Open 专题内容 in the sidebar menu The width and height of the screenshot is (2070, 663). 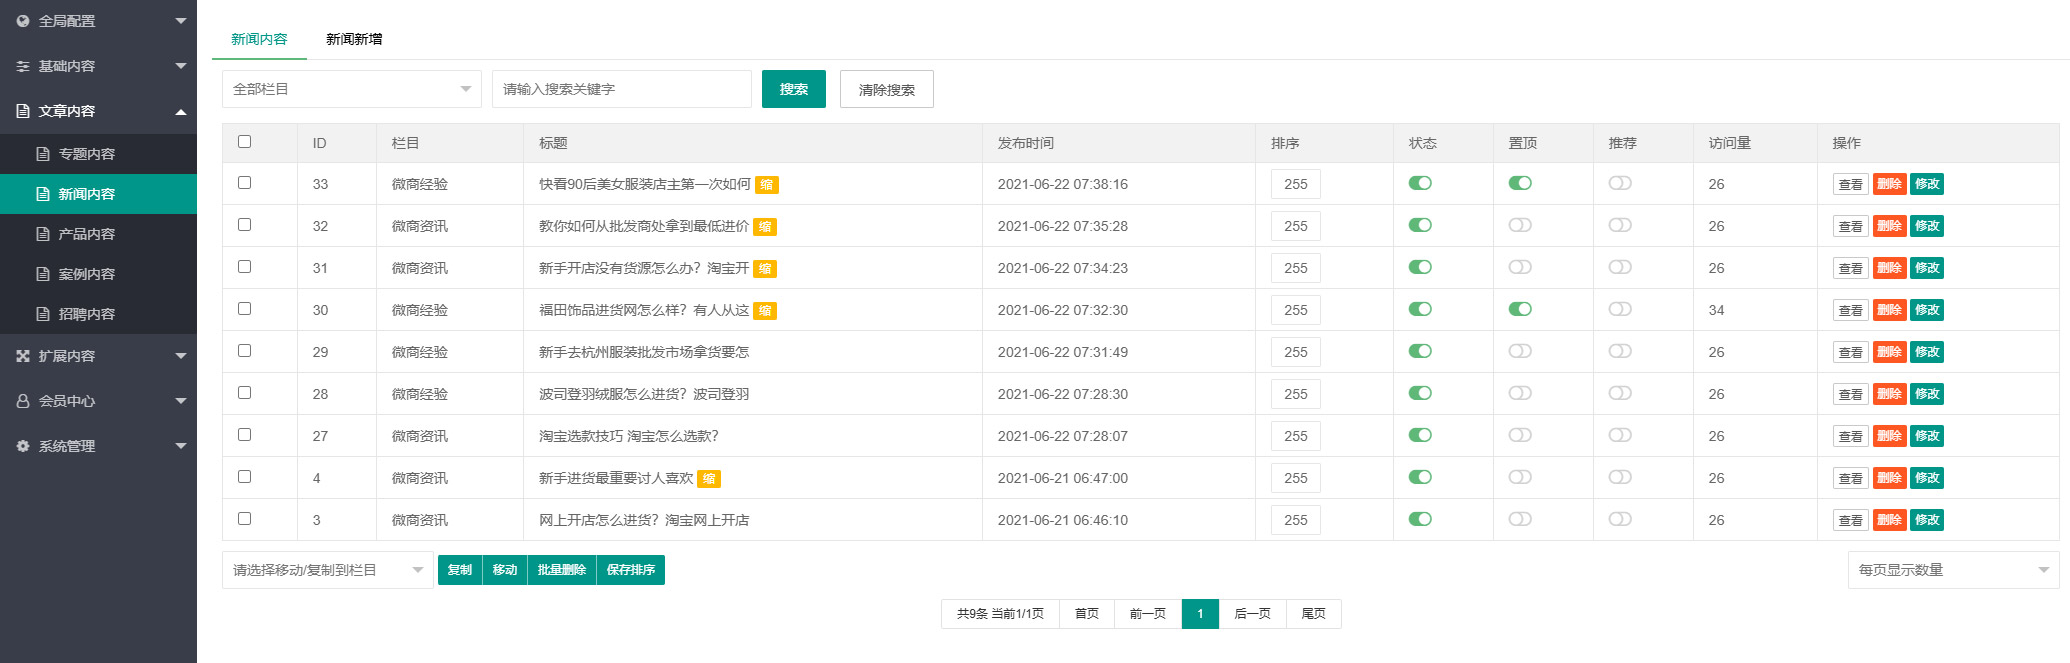(x=87, y=154)
